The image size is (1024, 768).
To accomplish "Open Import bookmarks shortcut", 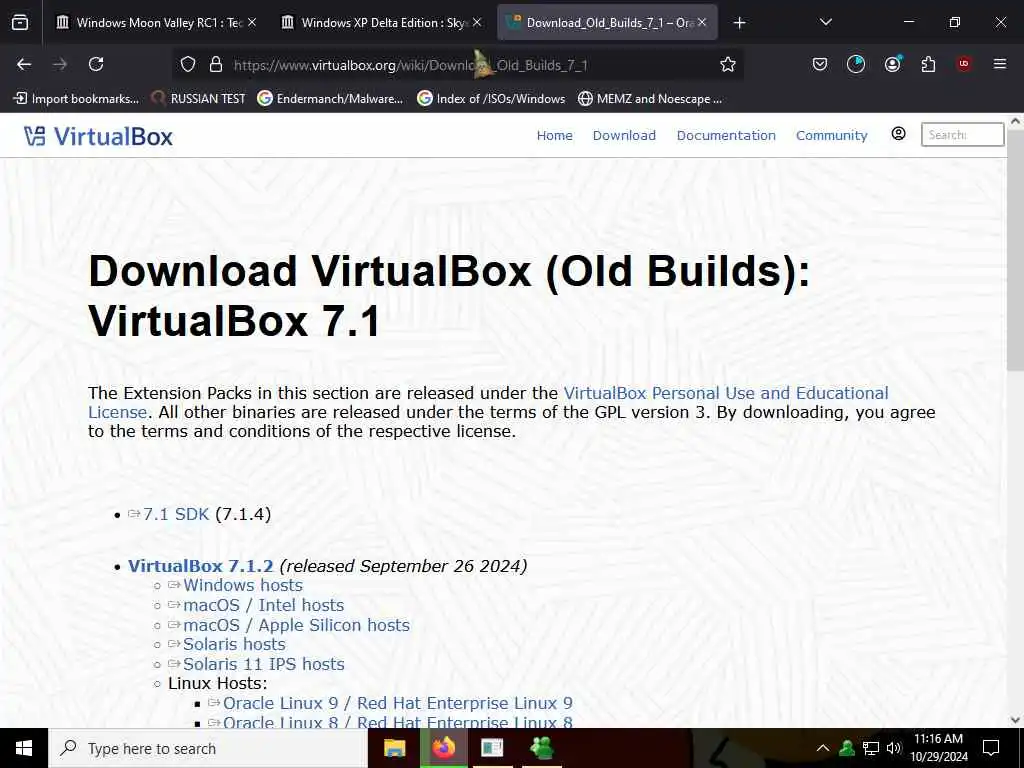I will pyautogui.click(x=76, y=99).
